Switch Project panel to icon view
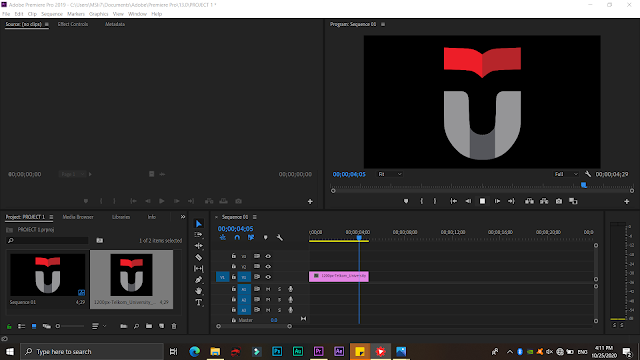This screenshot has width=640, height=360. (34, 326)
